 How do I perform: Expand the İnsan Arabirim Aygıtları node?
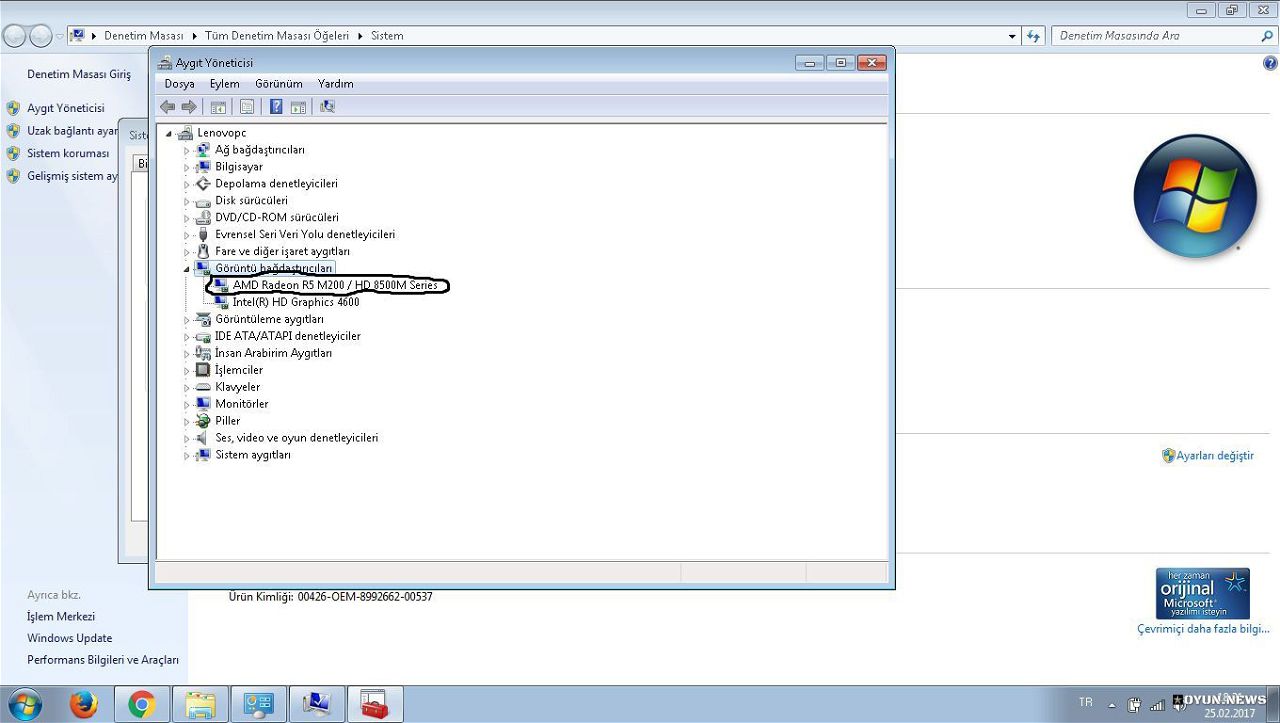(x=186, y=354)
